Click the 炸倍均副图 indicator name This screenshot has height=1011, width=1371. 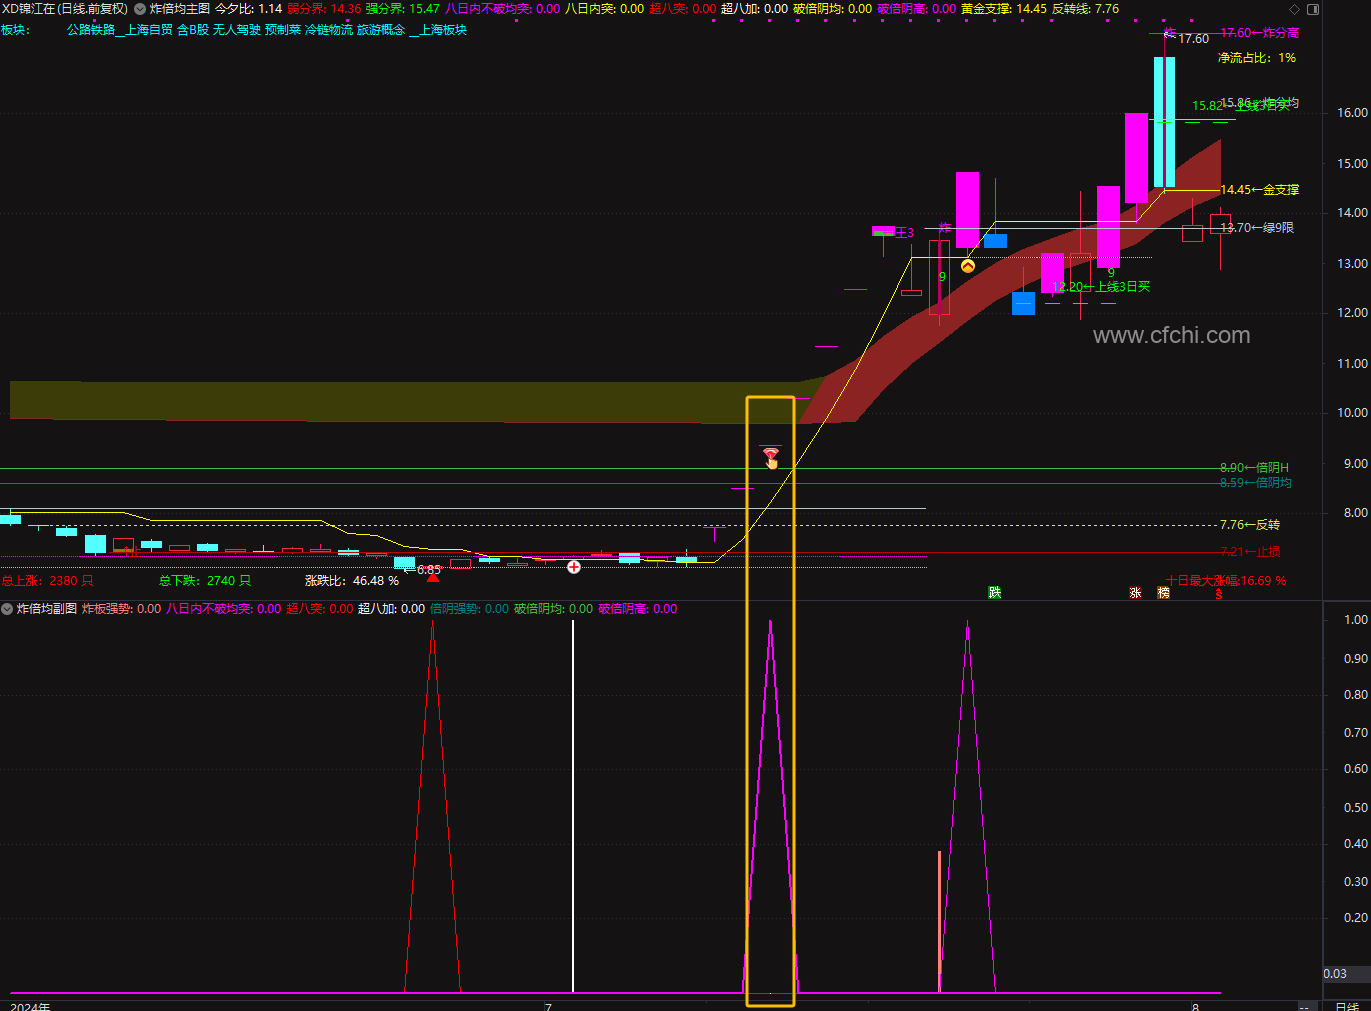click(x=46, y=608)
